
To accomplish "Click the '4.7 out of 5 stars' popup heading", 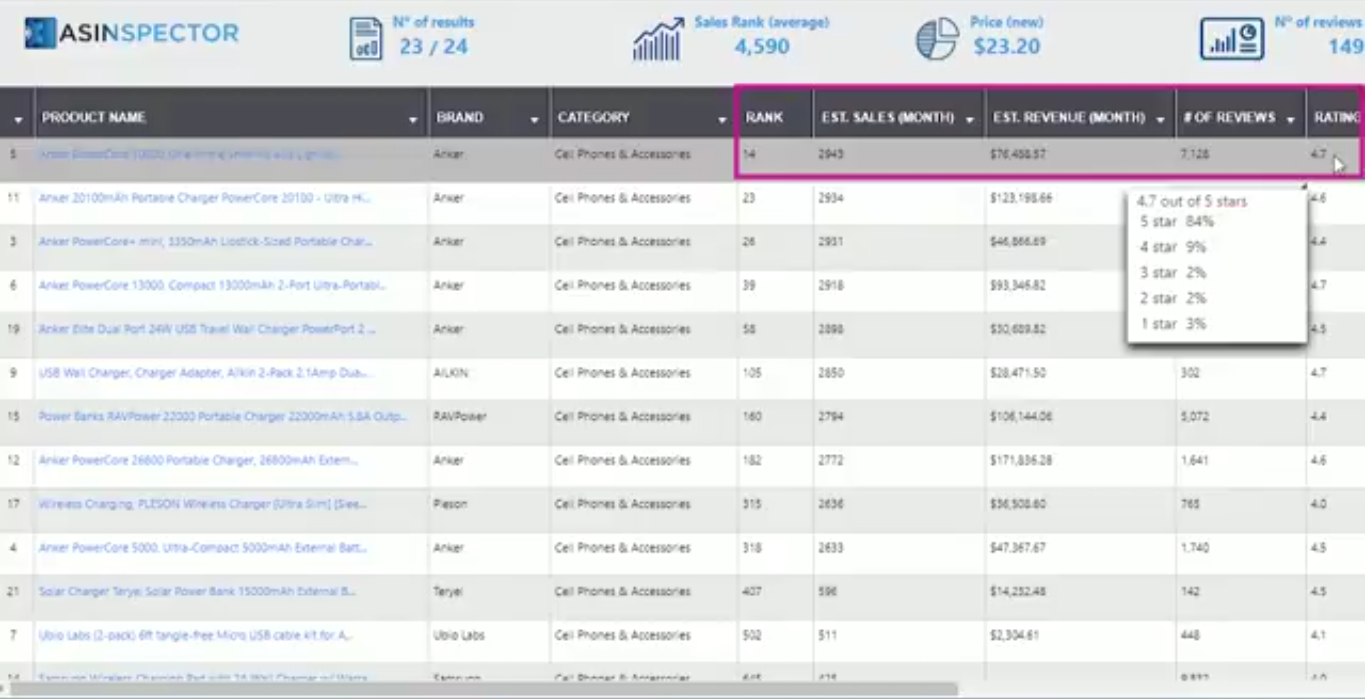I will click(x=1192, y=201).
